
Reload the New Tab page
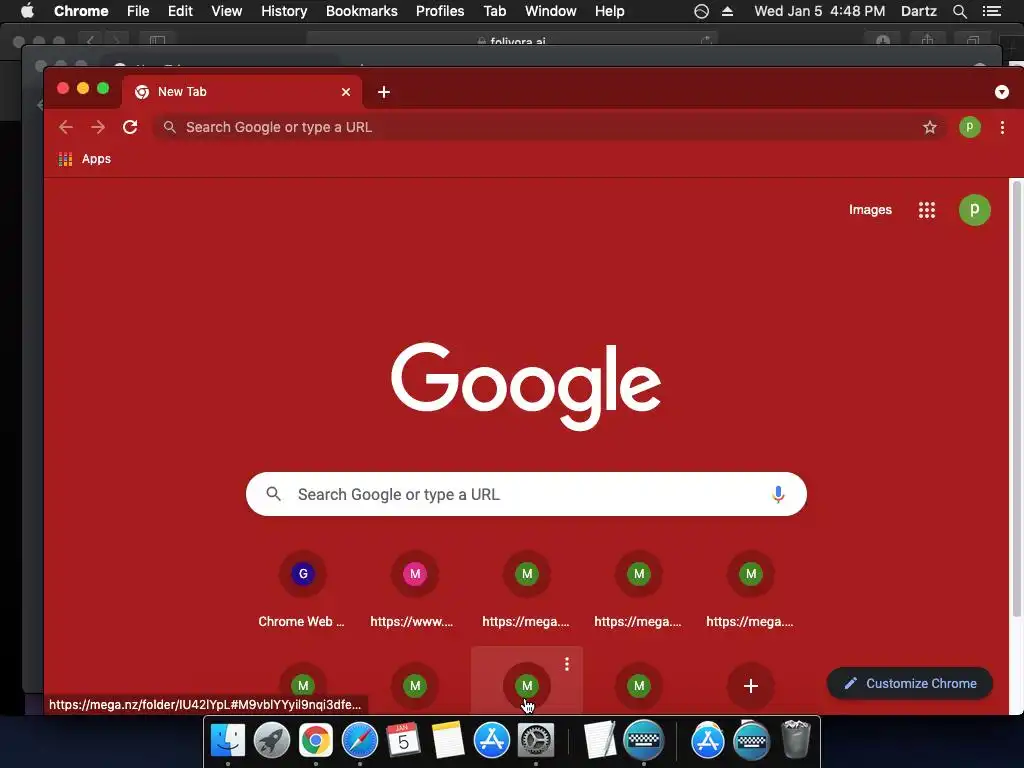point(130,127)
